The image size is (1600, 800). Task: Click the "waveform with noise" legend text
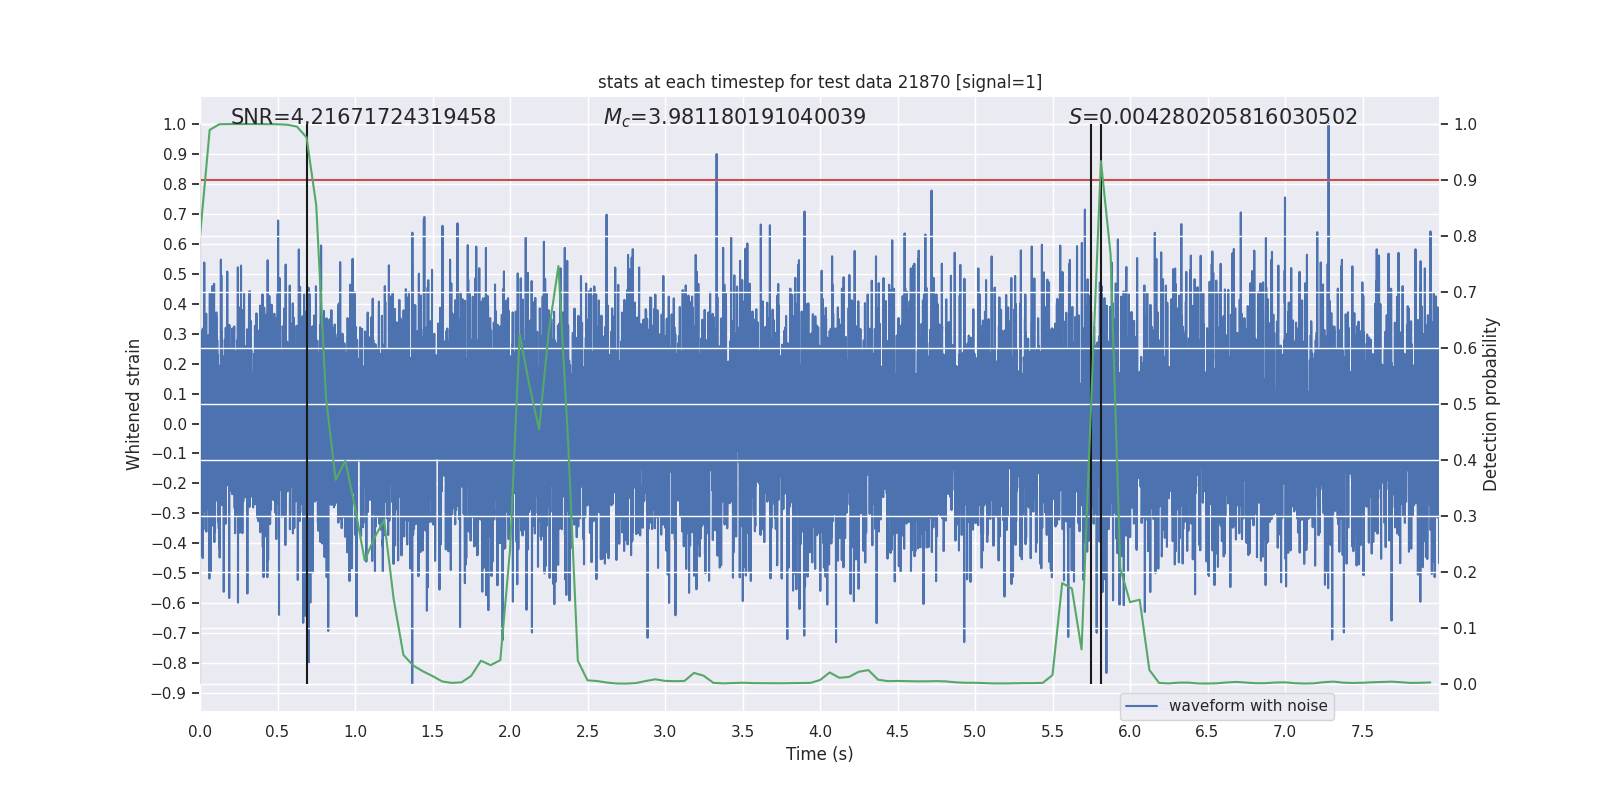coord(1248,706)
